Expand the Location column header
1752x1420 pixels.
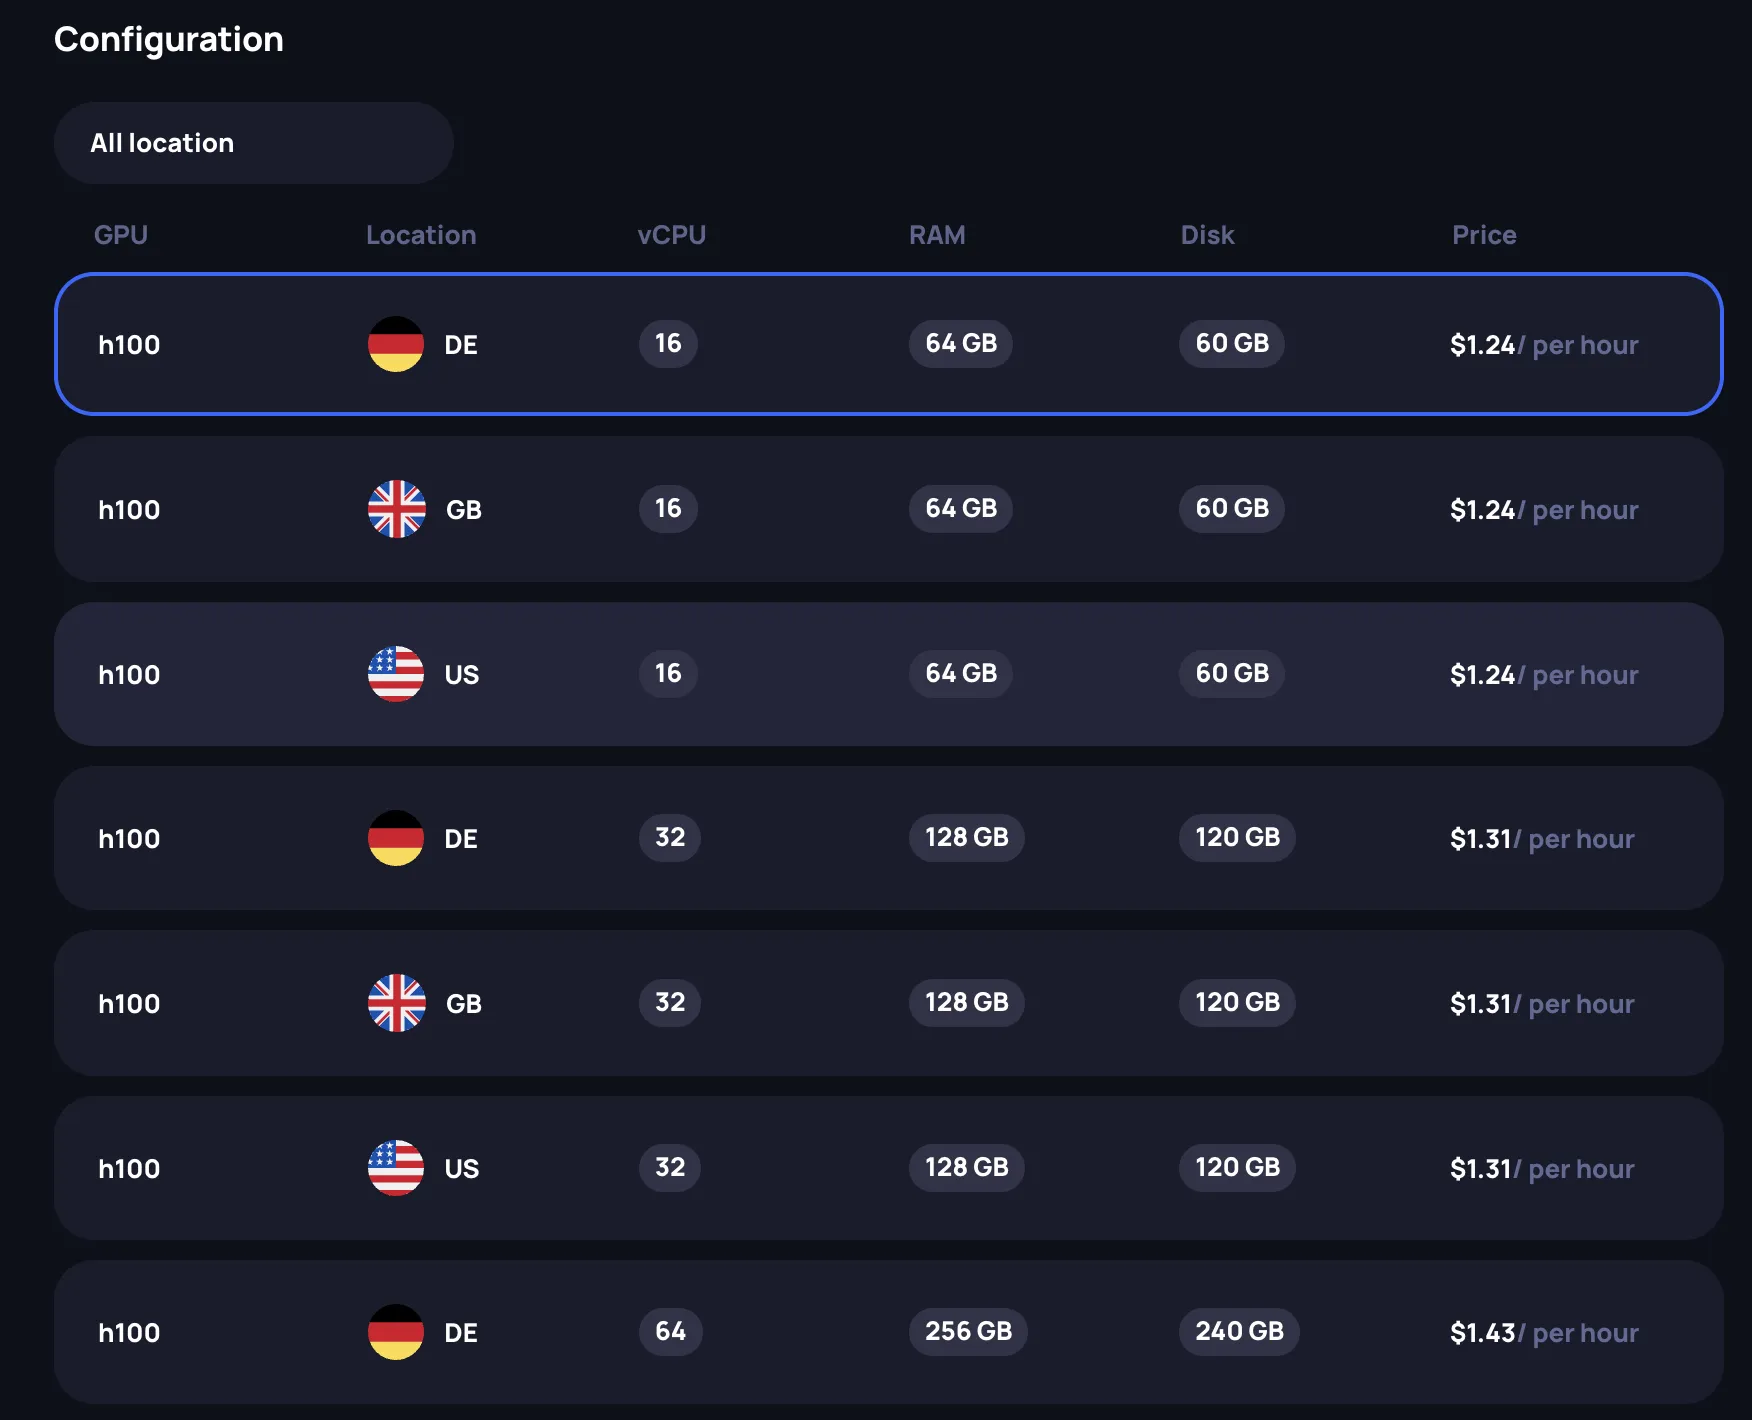pyautogui.click(x=421, y=234)
